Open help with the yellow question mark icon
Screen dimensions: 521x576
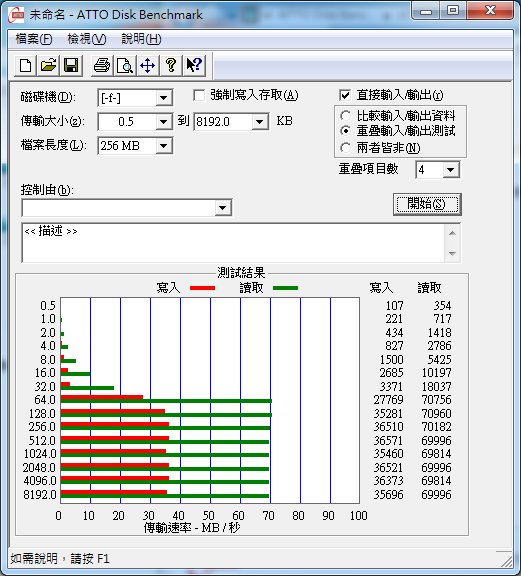(x=171, y=65)
